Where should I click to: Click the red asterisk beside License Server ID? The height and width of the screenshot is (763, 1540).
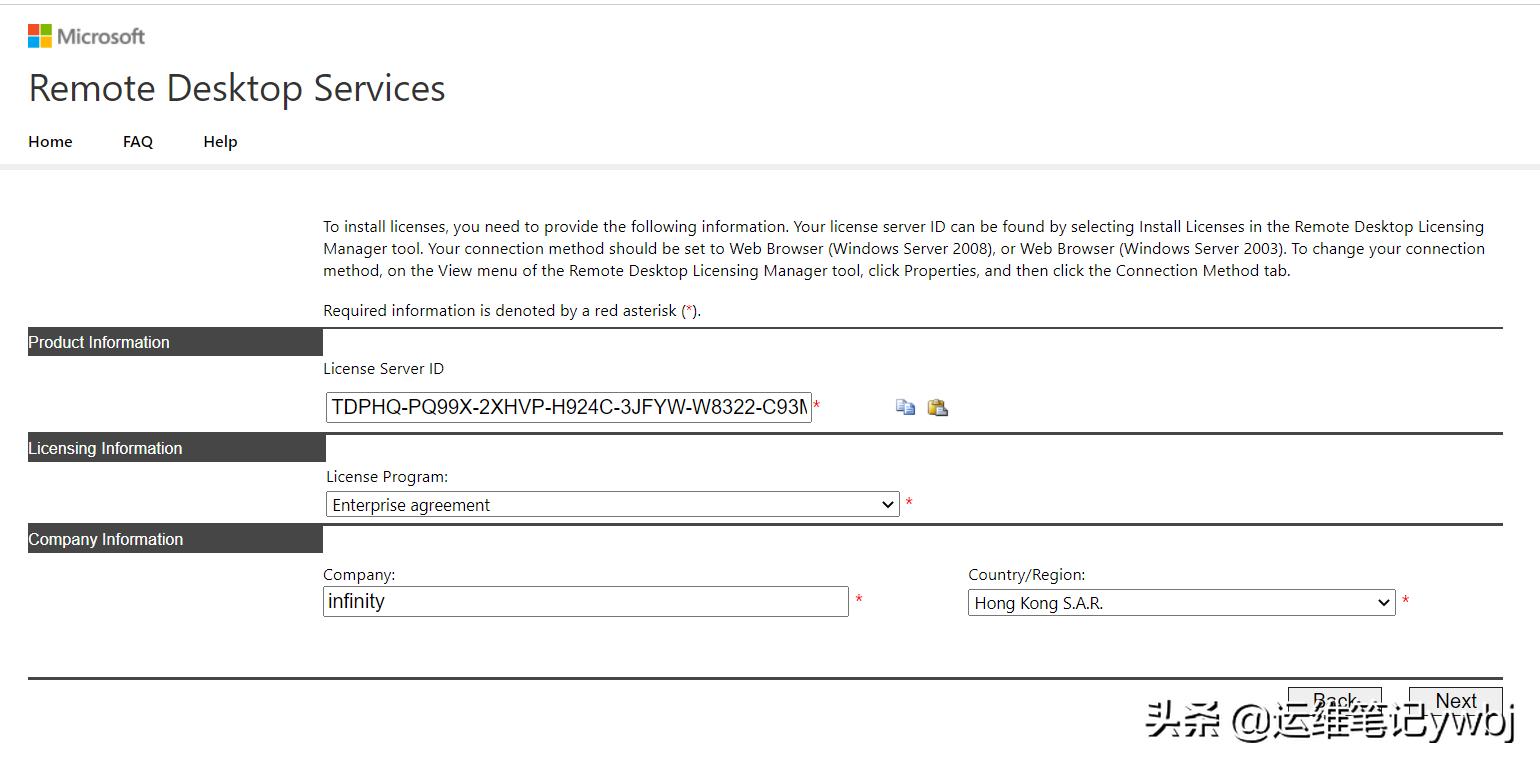[817, 407]
